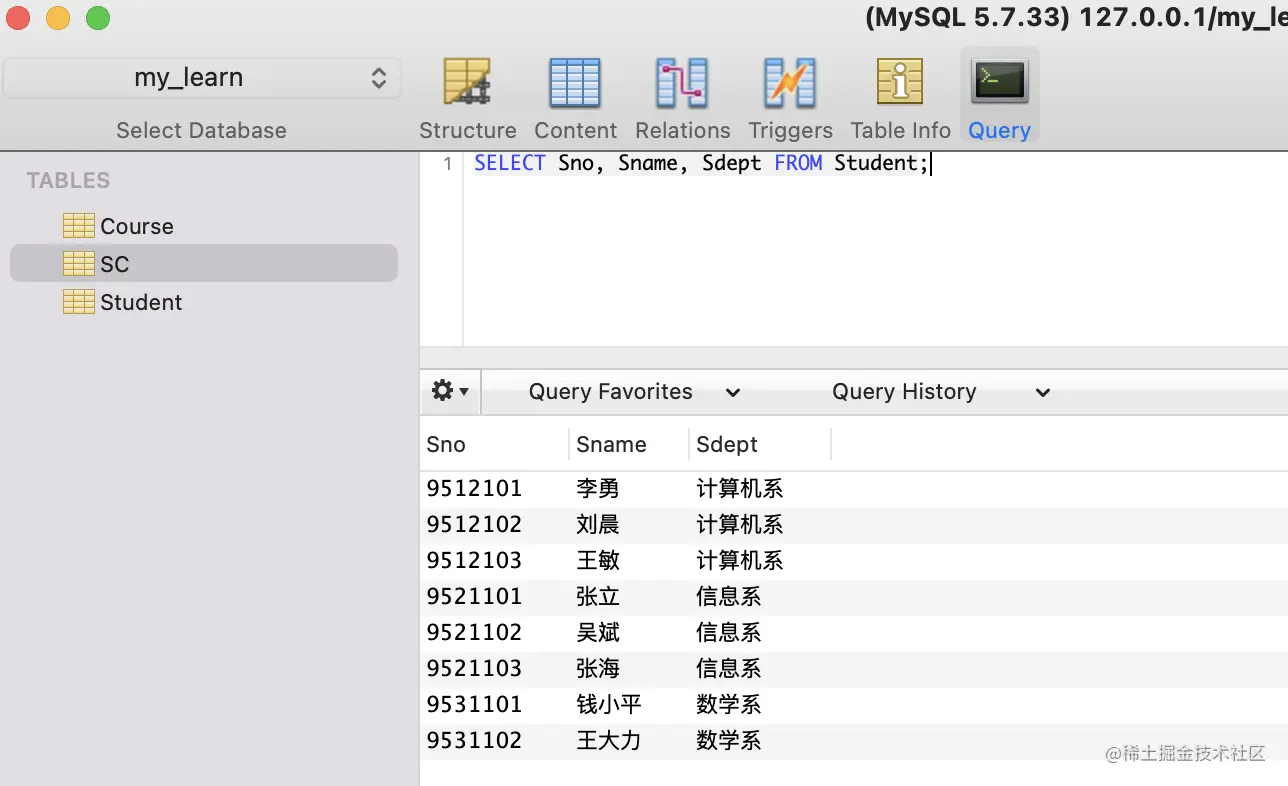The image size is (1288, 786).
Task: Select the name cell 张立
Action: (598, 597)
